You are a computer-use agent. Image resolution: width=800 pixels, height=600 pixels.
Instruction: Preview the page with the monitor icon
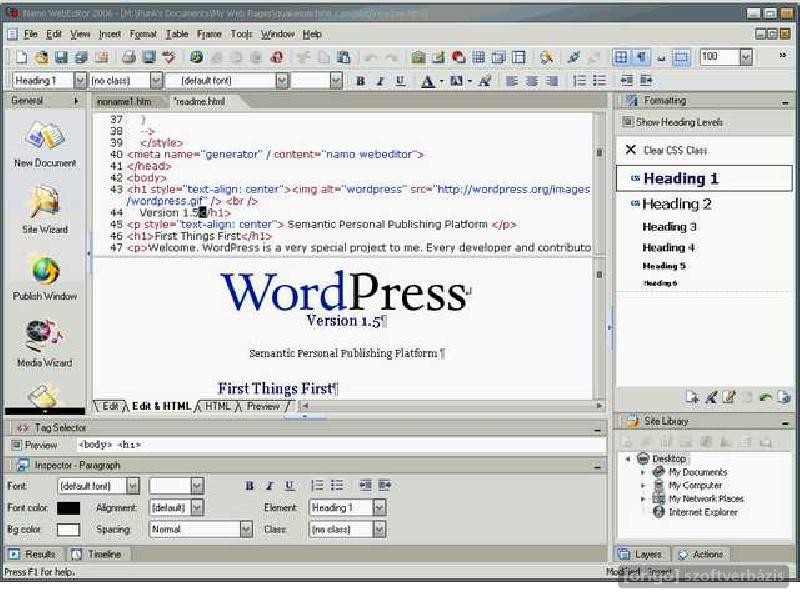coord(149,57)
